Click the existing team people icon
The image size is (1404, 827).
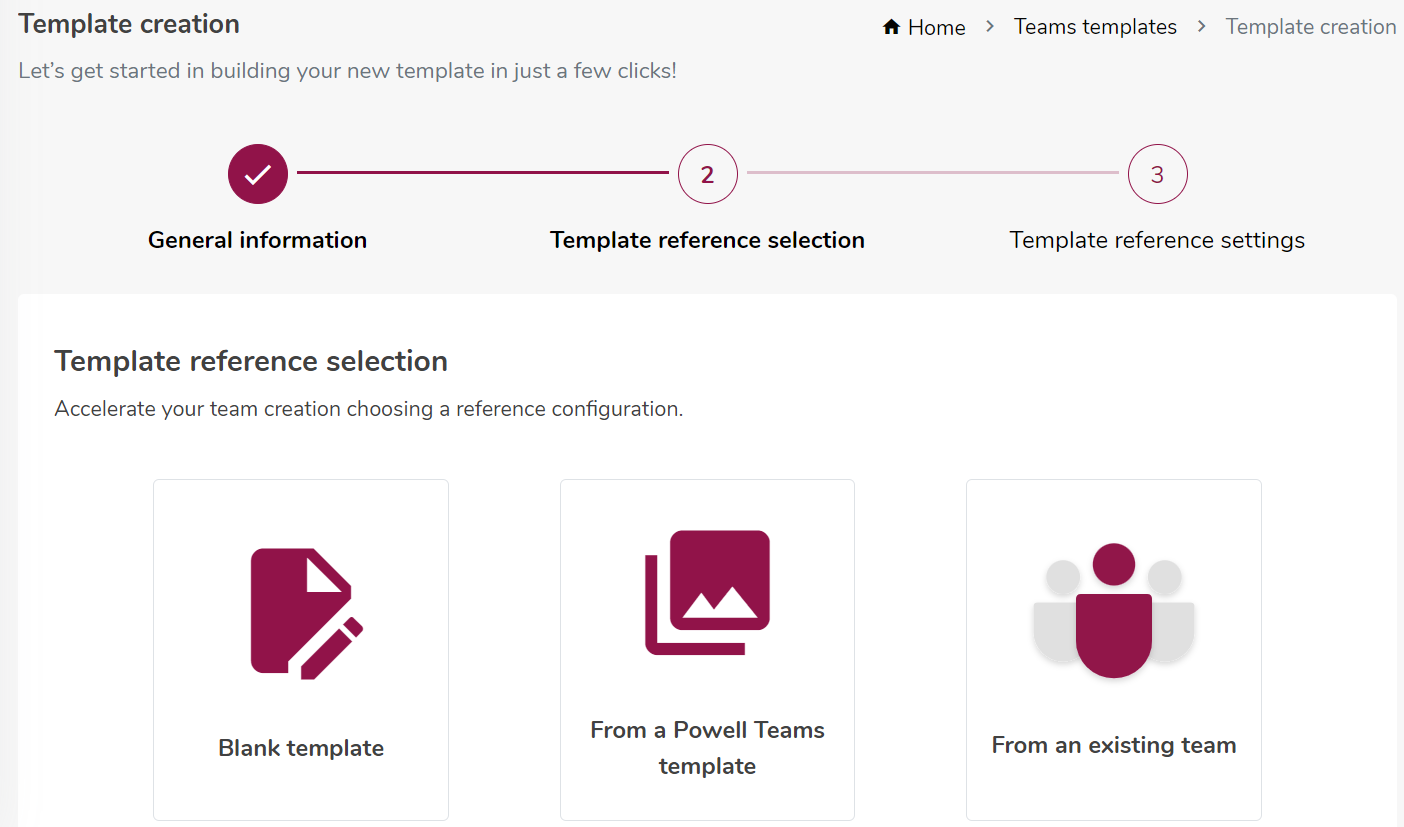(1114, 611)
